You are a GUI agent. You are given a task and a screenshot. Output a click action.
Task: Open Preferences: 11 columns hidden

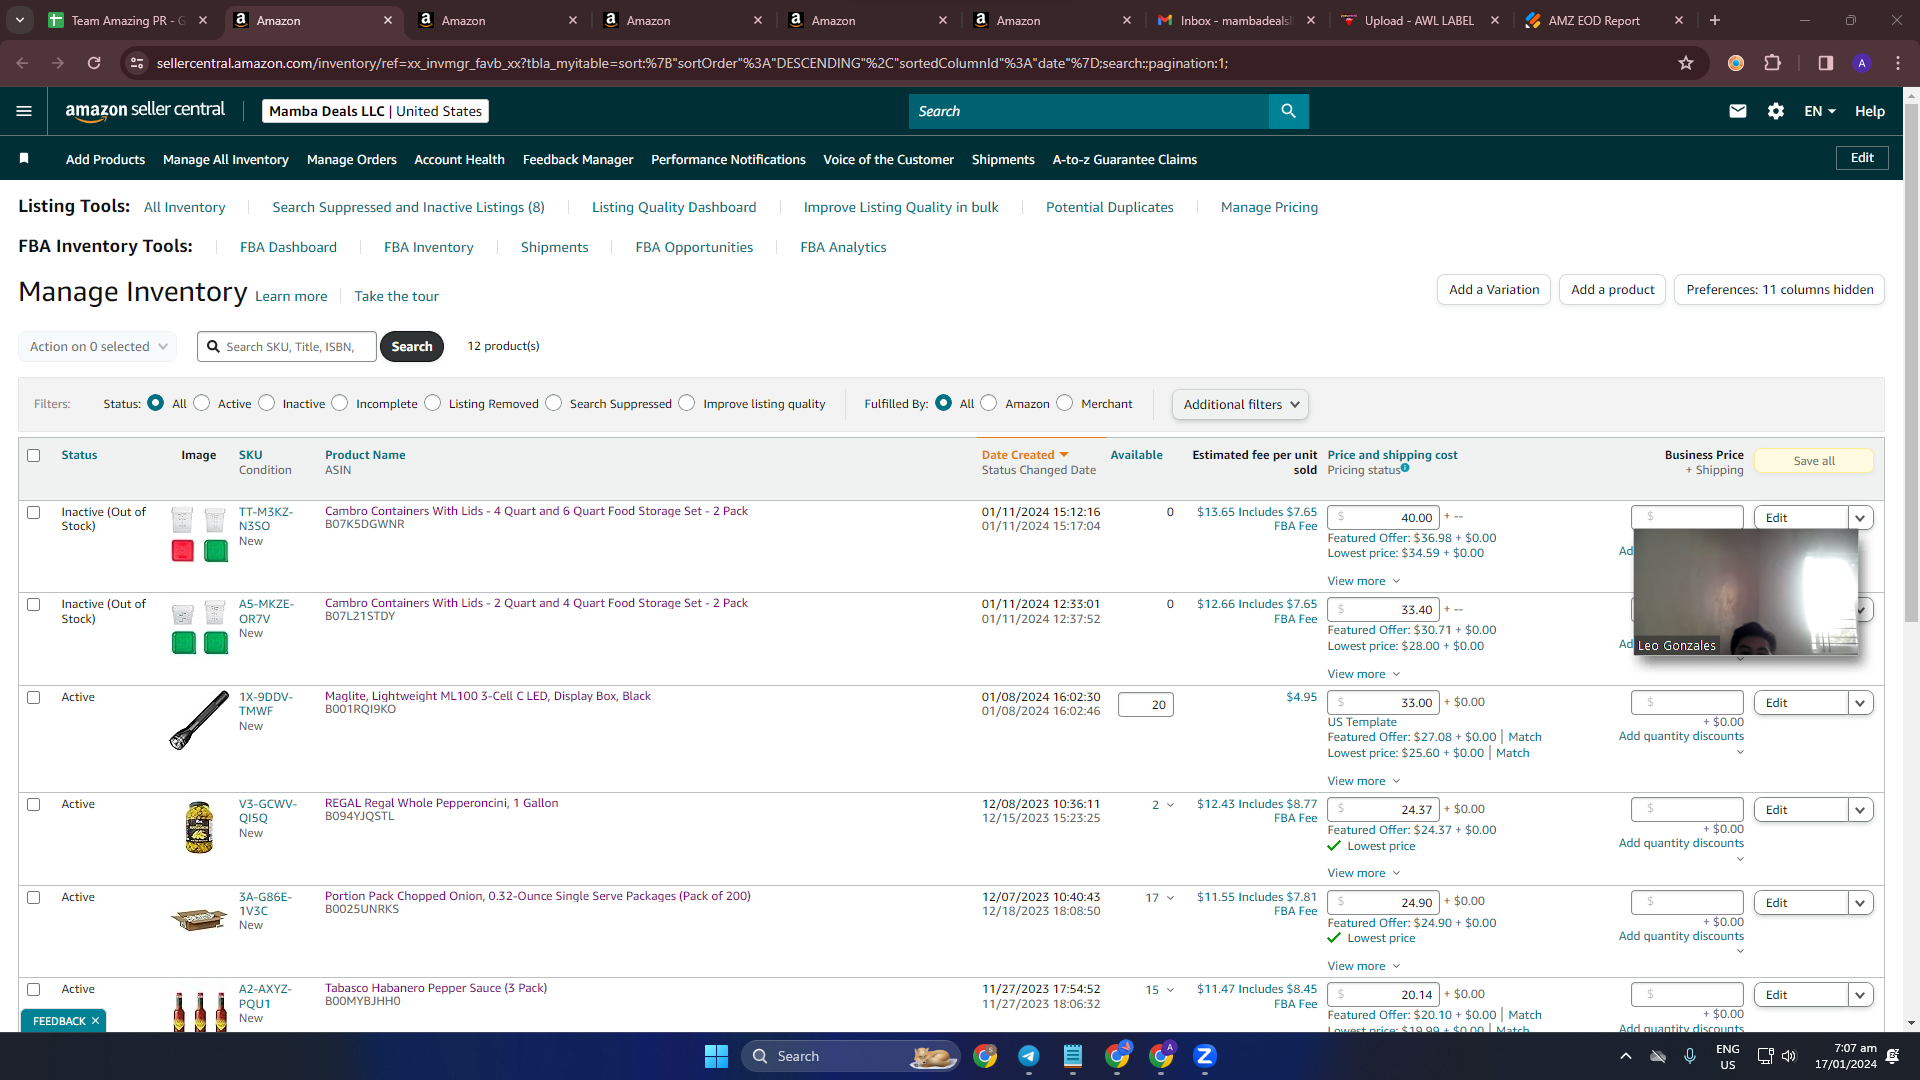tap(1779, 290)
